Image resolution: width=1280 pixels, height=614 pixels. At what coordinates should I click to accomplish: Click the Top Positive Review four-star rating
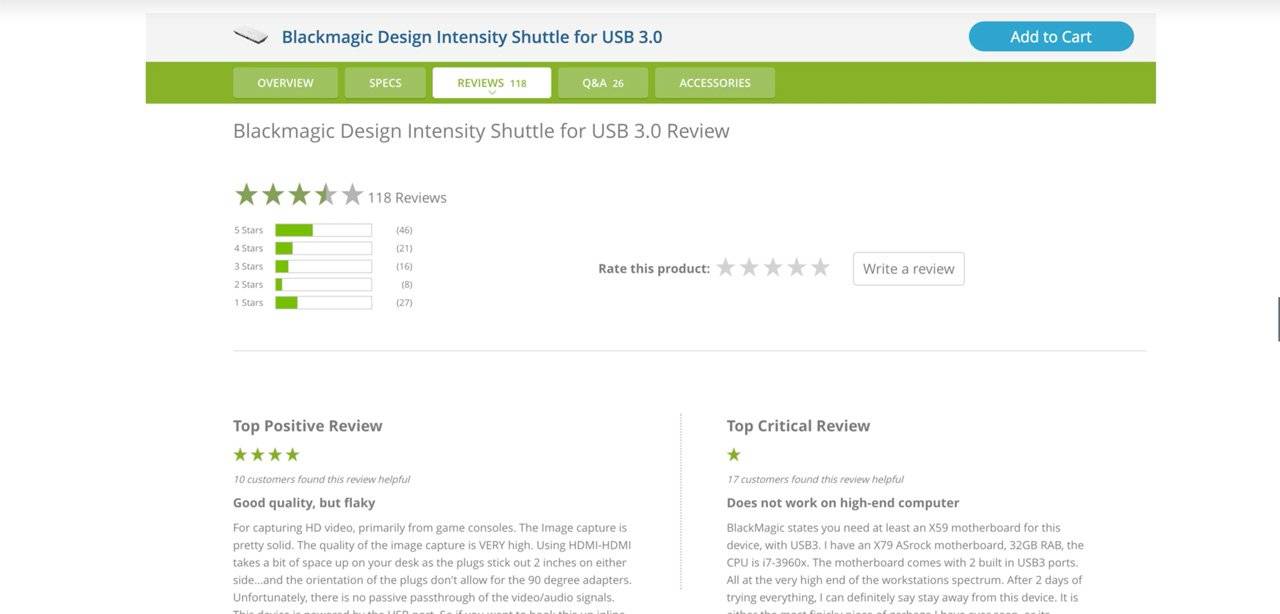266,455
